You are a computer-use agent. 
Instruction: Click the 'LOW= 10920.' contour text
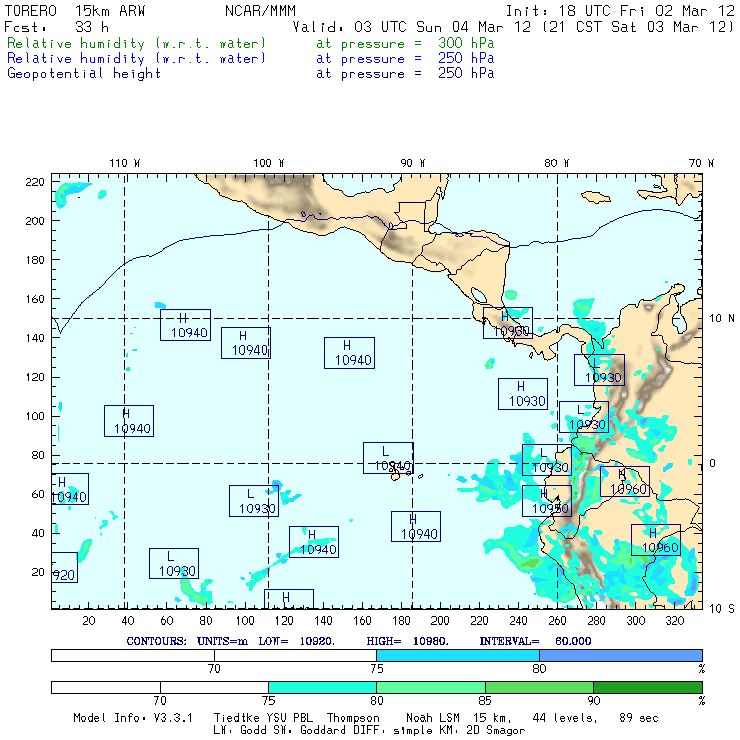pos(296,641)
